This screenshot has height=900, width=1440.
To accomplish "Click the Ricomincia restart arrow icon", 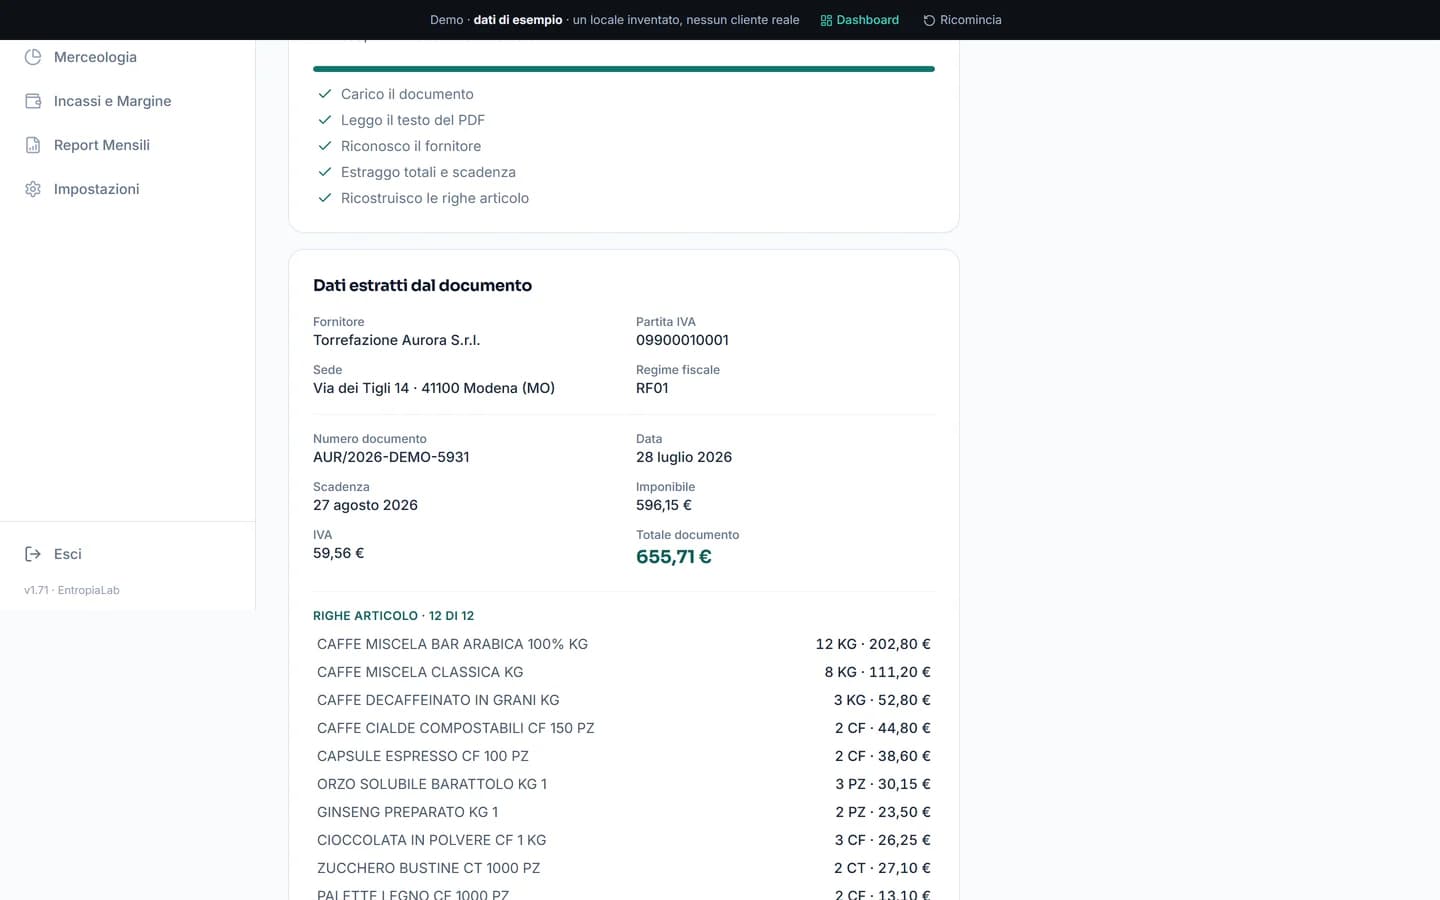I will 929,20.
